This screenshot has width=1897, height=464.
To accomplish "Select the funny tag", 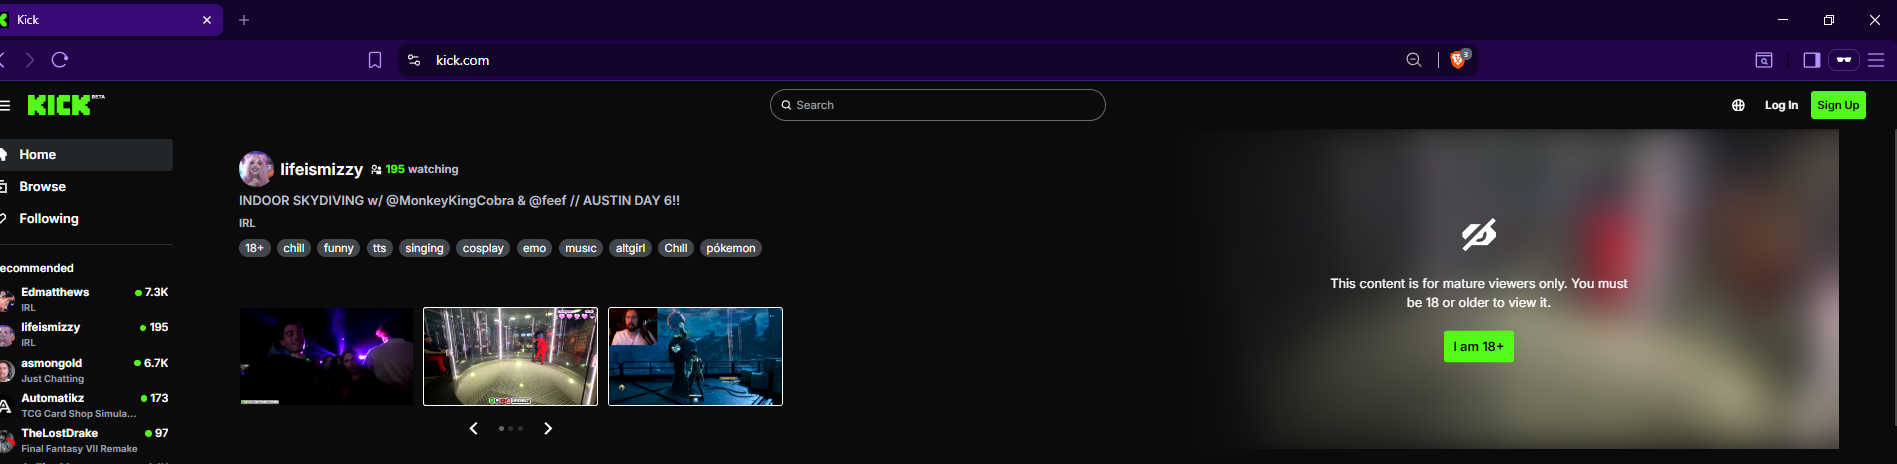I will click(x=339, y=248).
